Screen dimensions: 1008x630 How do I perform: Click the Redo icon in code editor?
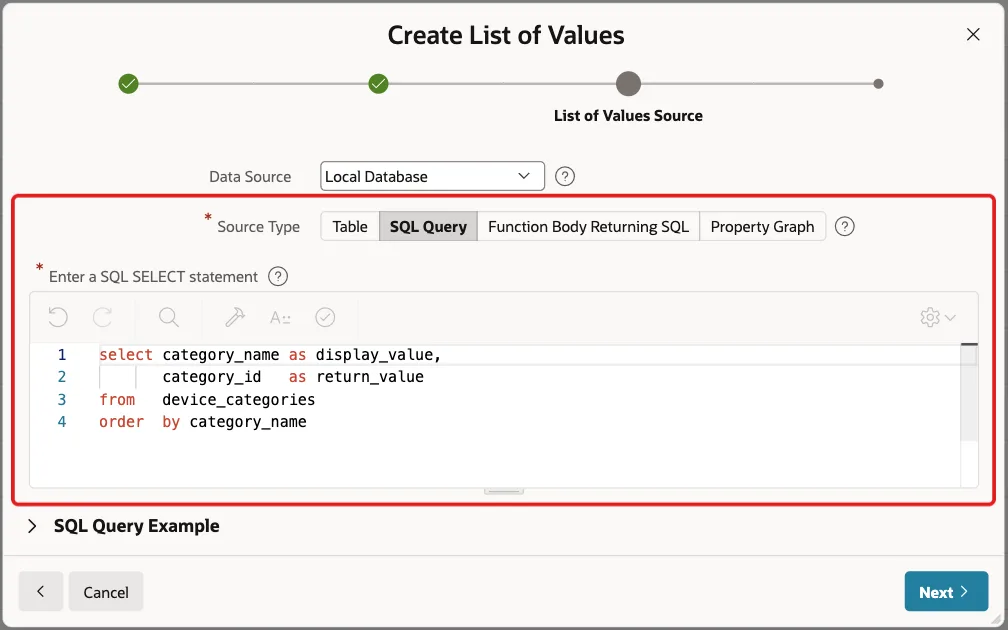(103, 317)
